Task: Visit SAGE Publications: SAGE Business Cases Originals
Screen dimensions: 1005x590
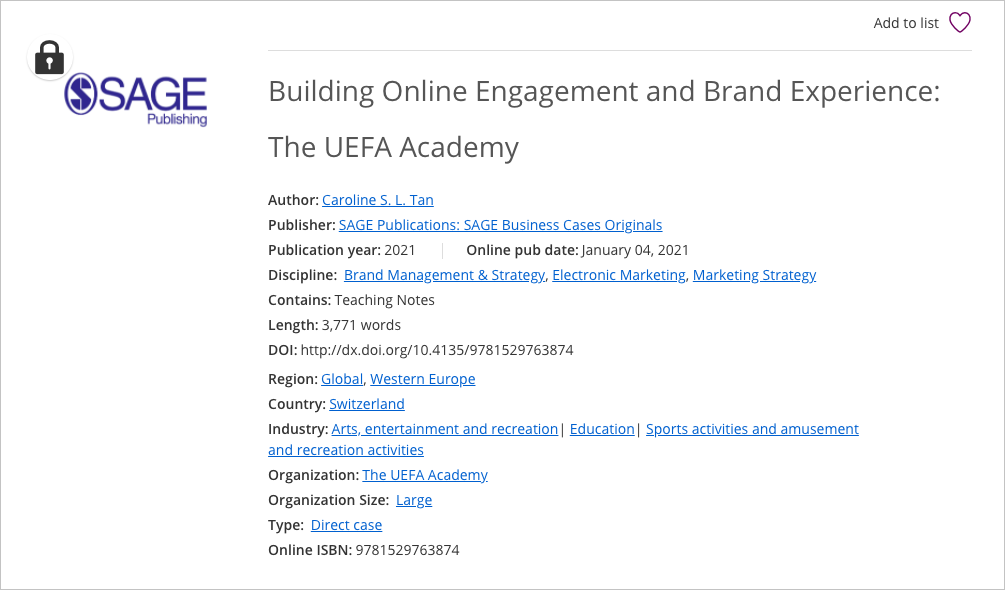Action: (x=500, y=224)
